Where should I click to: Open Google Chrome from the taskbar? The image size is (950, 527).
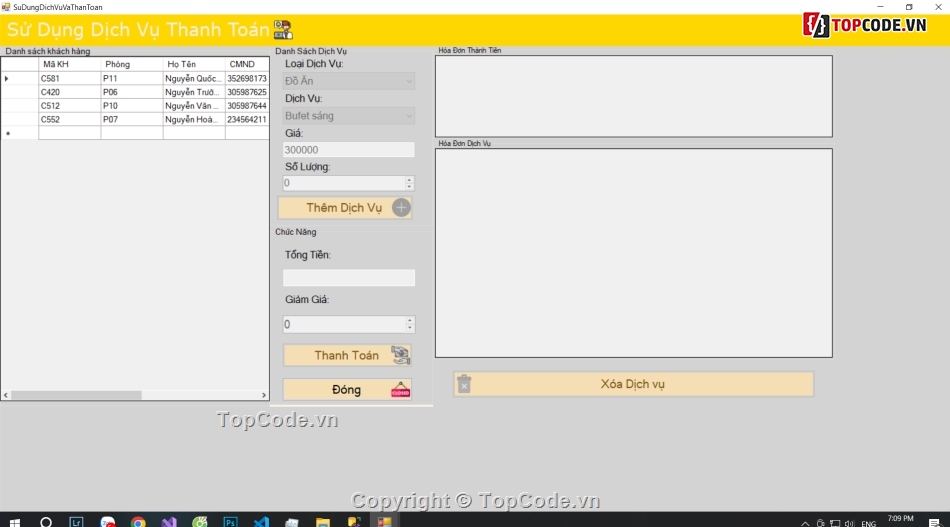point(138,522)
